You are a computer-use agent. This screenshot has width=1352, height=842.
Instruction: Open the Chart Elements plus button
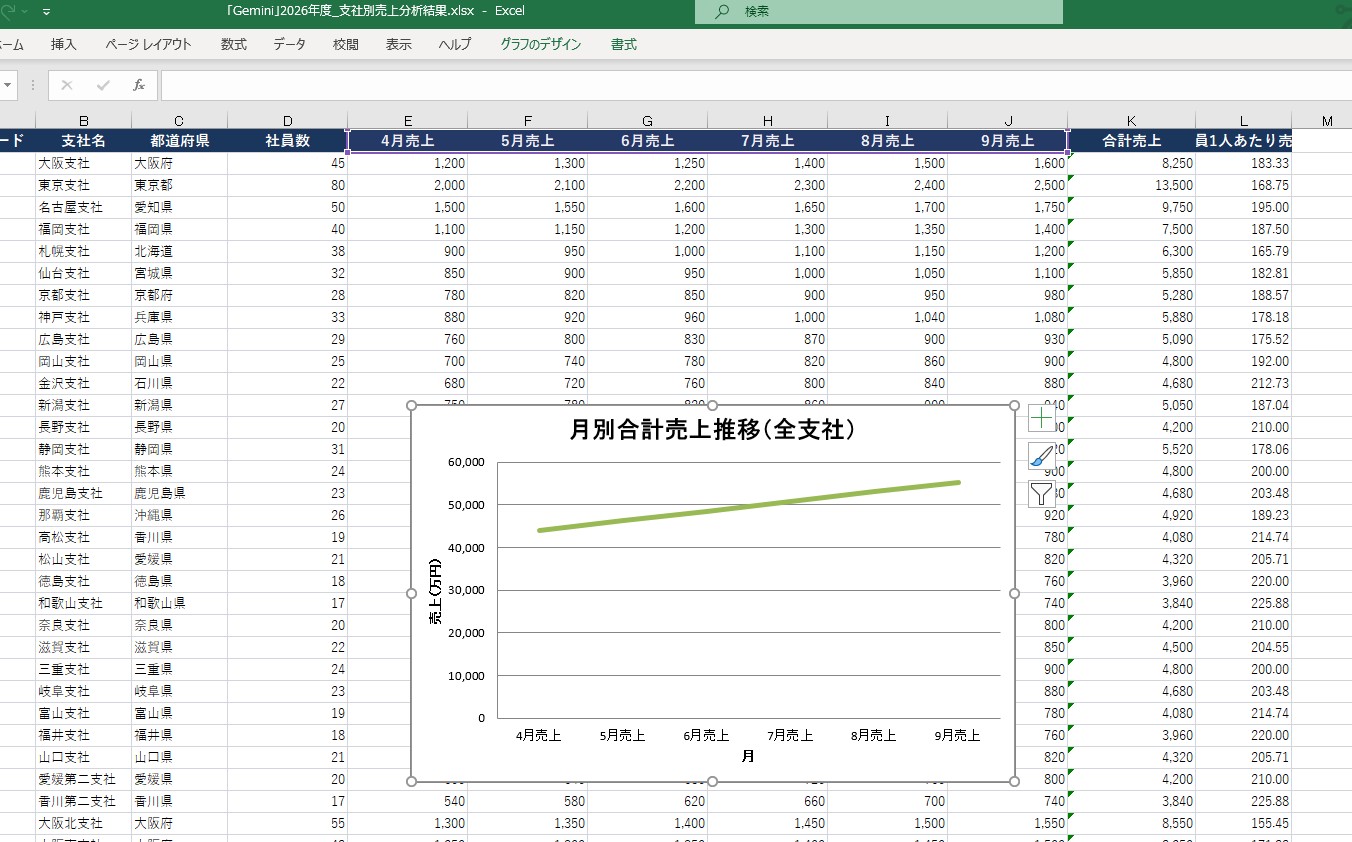[x=1041, y=418]
